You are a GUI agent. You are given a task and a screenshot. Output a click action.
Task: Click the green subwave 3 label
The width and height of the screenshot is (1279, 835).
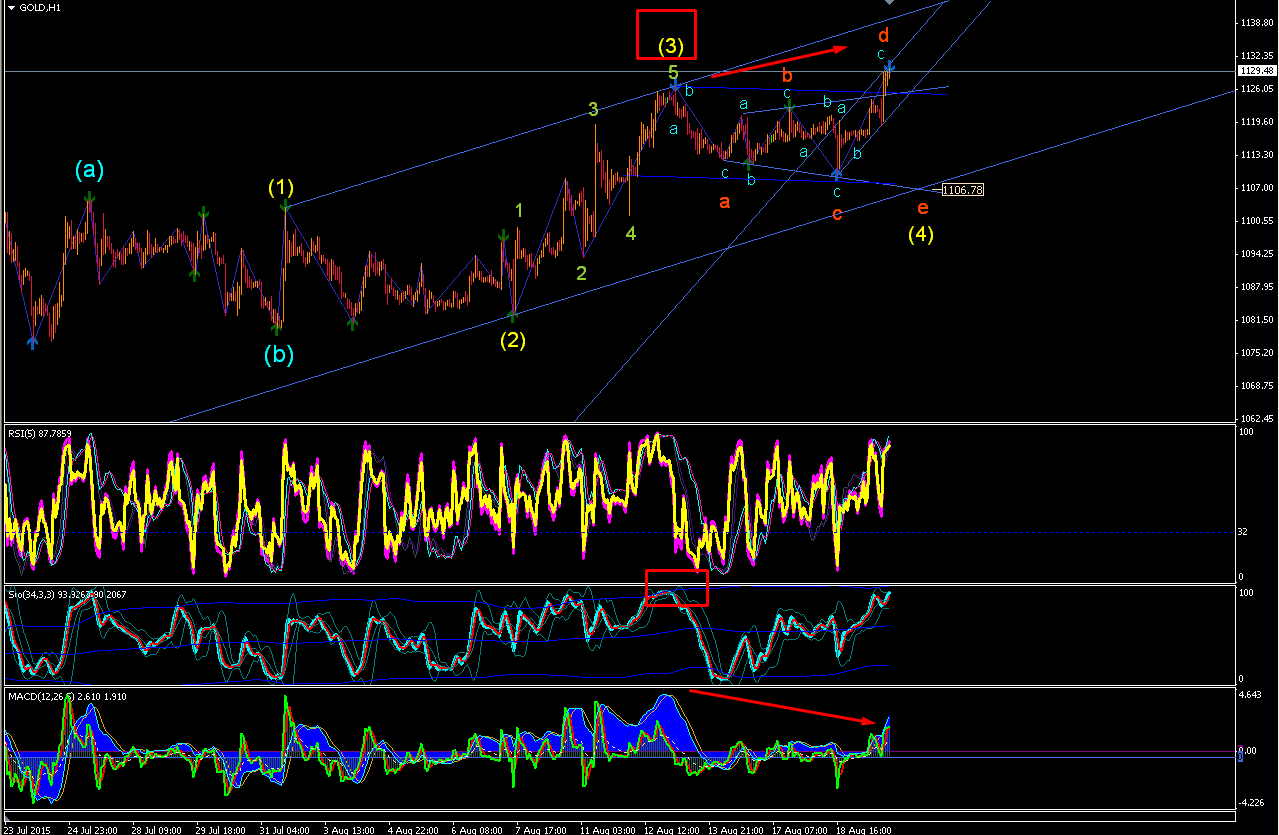(x=593, y=109)
